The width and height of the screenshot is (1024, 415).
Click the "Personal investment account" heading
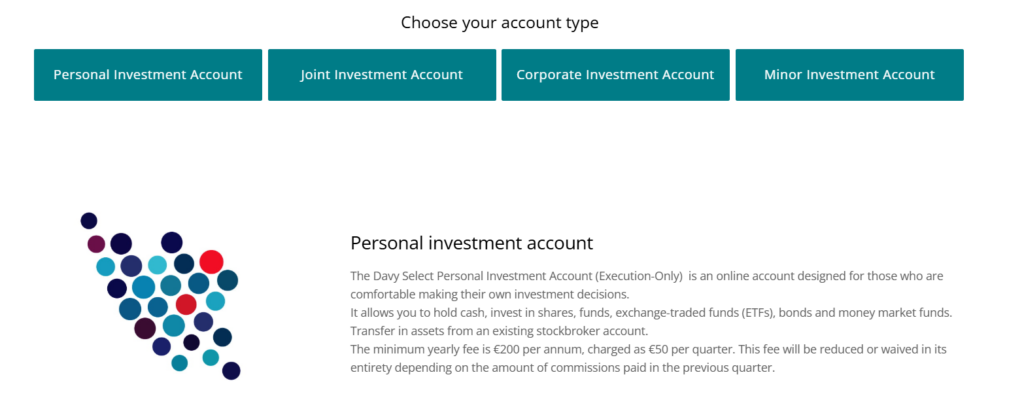point(471,243)
